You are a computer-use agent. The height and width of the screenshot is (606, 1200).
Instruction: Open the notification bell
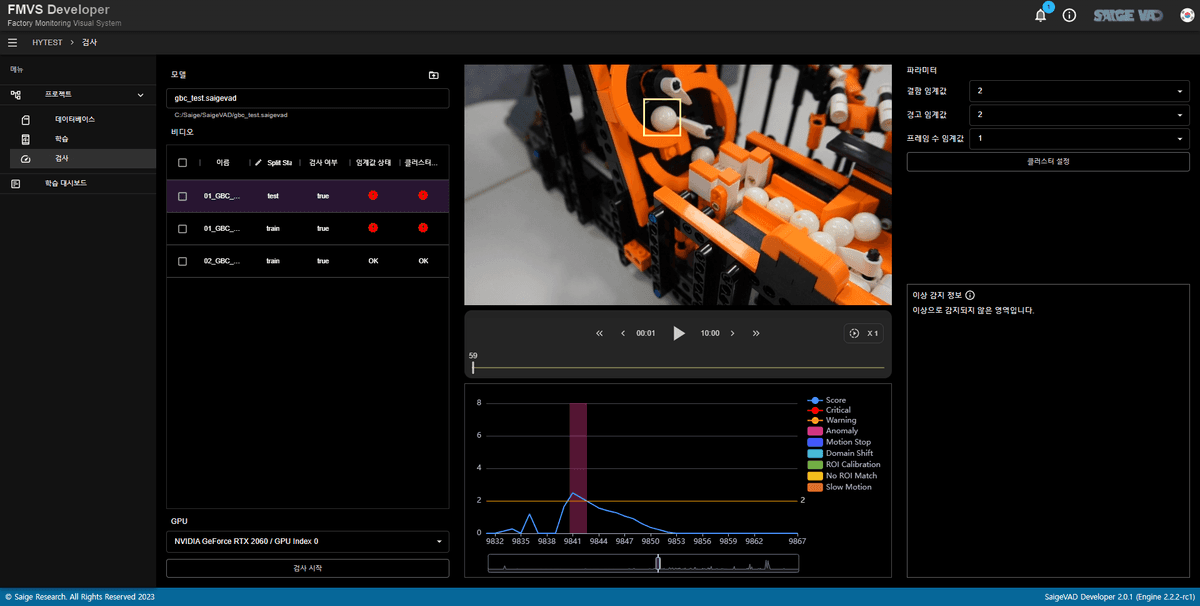pyautogui.click(x=1039, y=15)
